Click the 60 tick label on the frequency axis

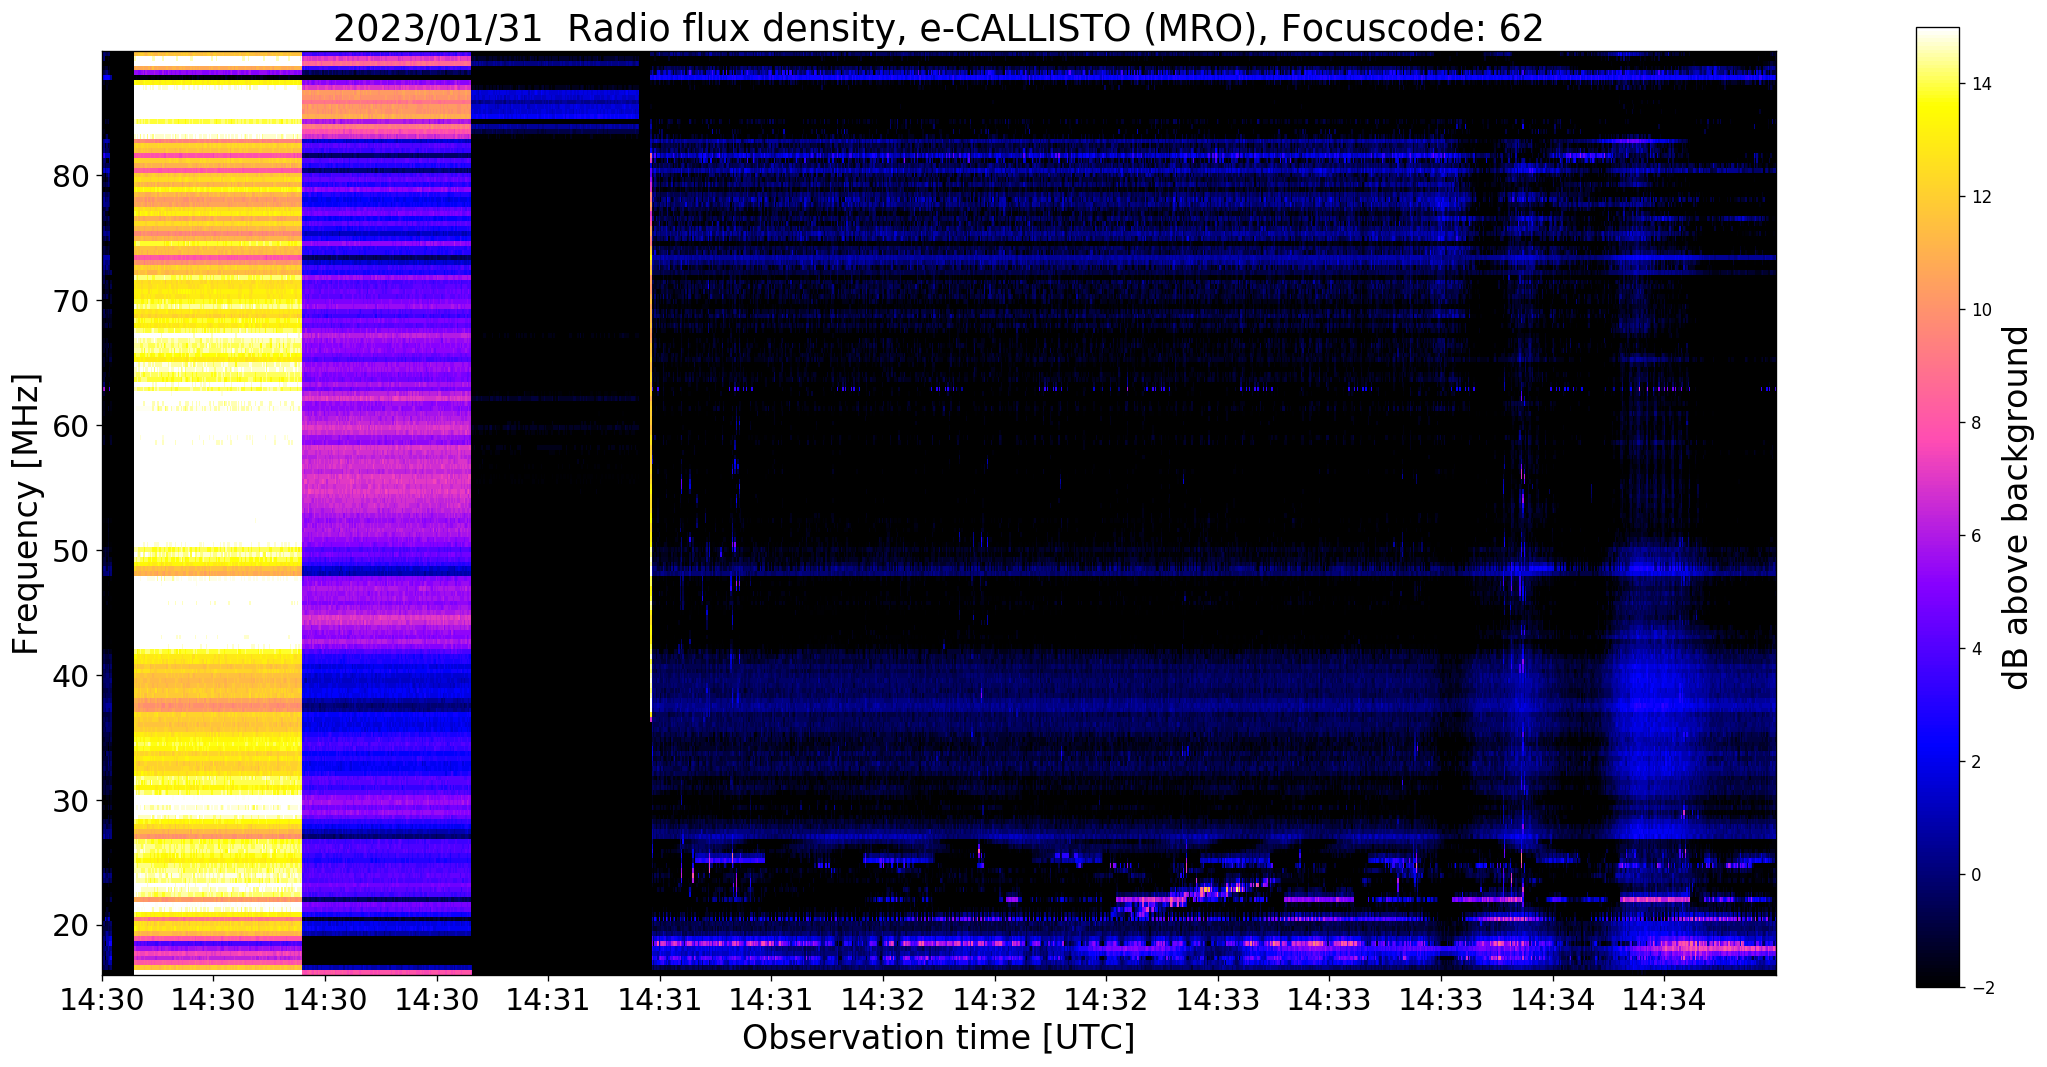71,426
